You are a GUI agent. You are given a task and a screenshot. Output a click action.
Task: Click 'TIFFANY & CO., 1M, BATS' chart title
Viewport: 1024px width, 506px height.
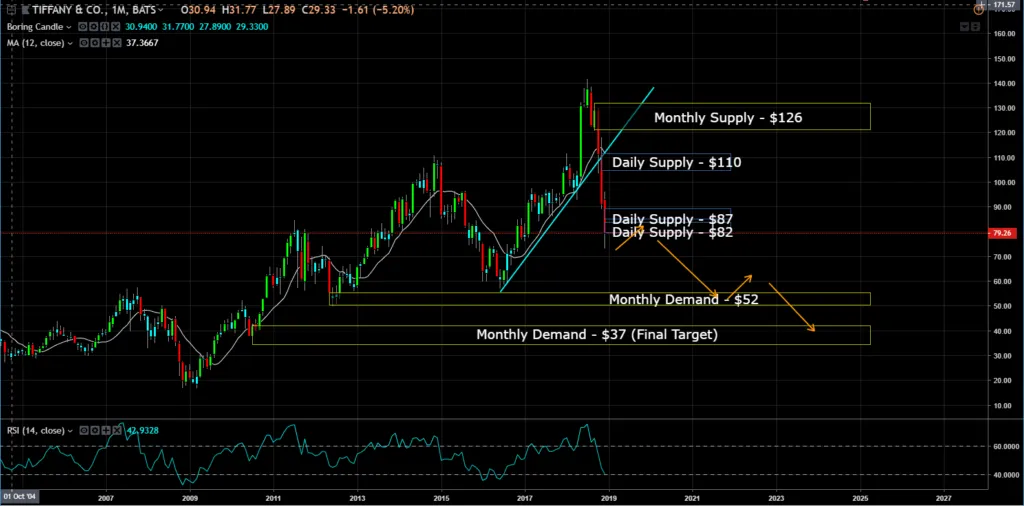(x=94, y=10)
